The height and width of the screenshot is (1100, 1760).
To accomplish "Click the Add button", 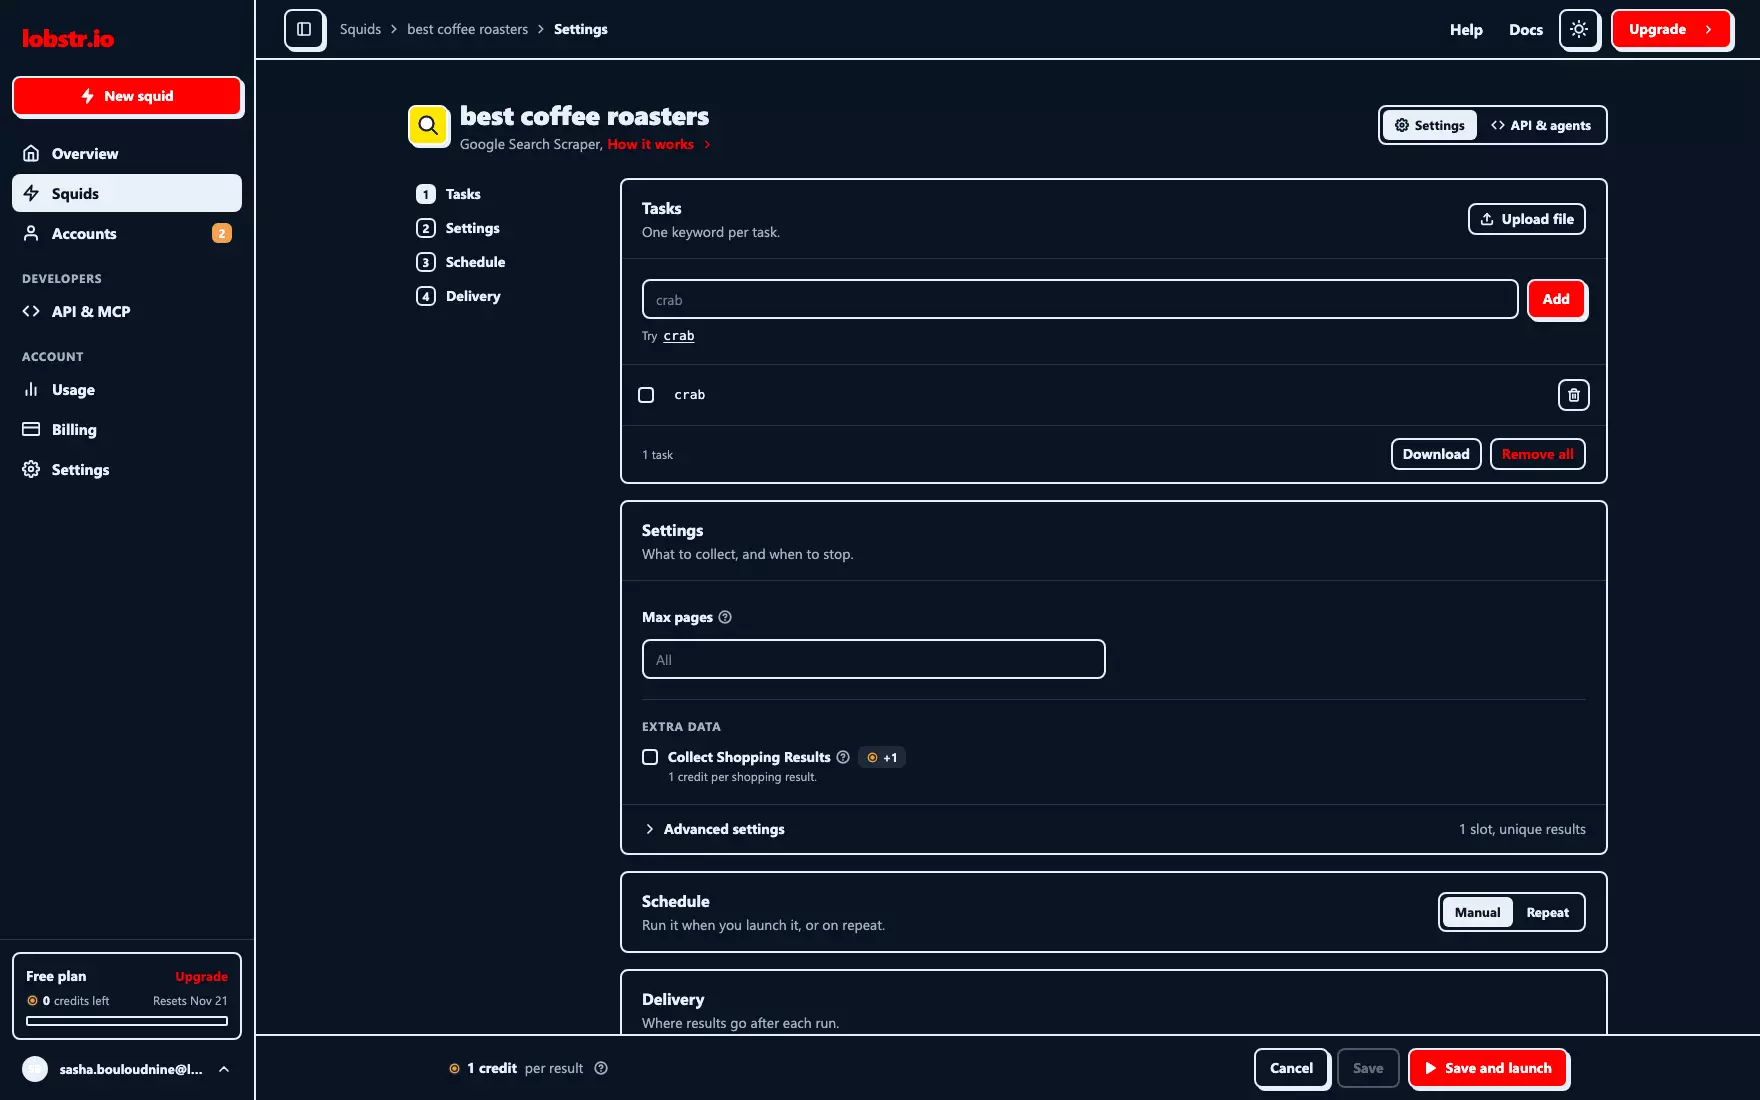I will pyautogui.click(x=1556, y=299).
